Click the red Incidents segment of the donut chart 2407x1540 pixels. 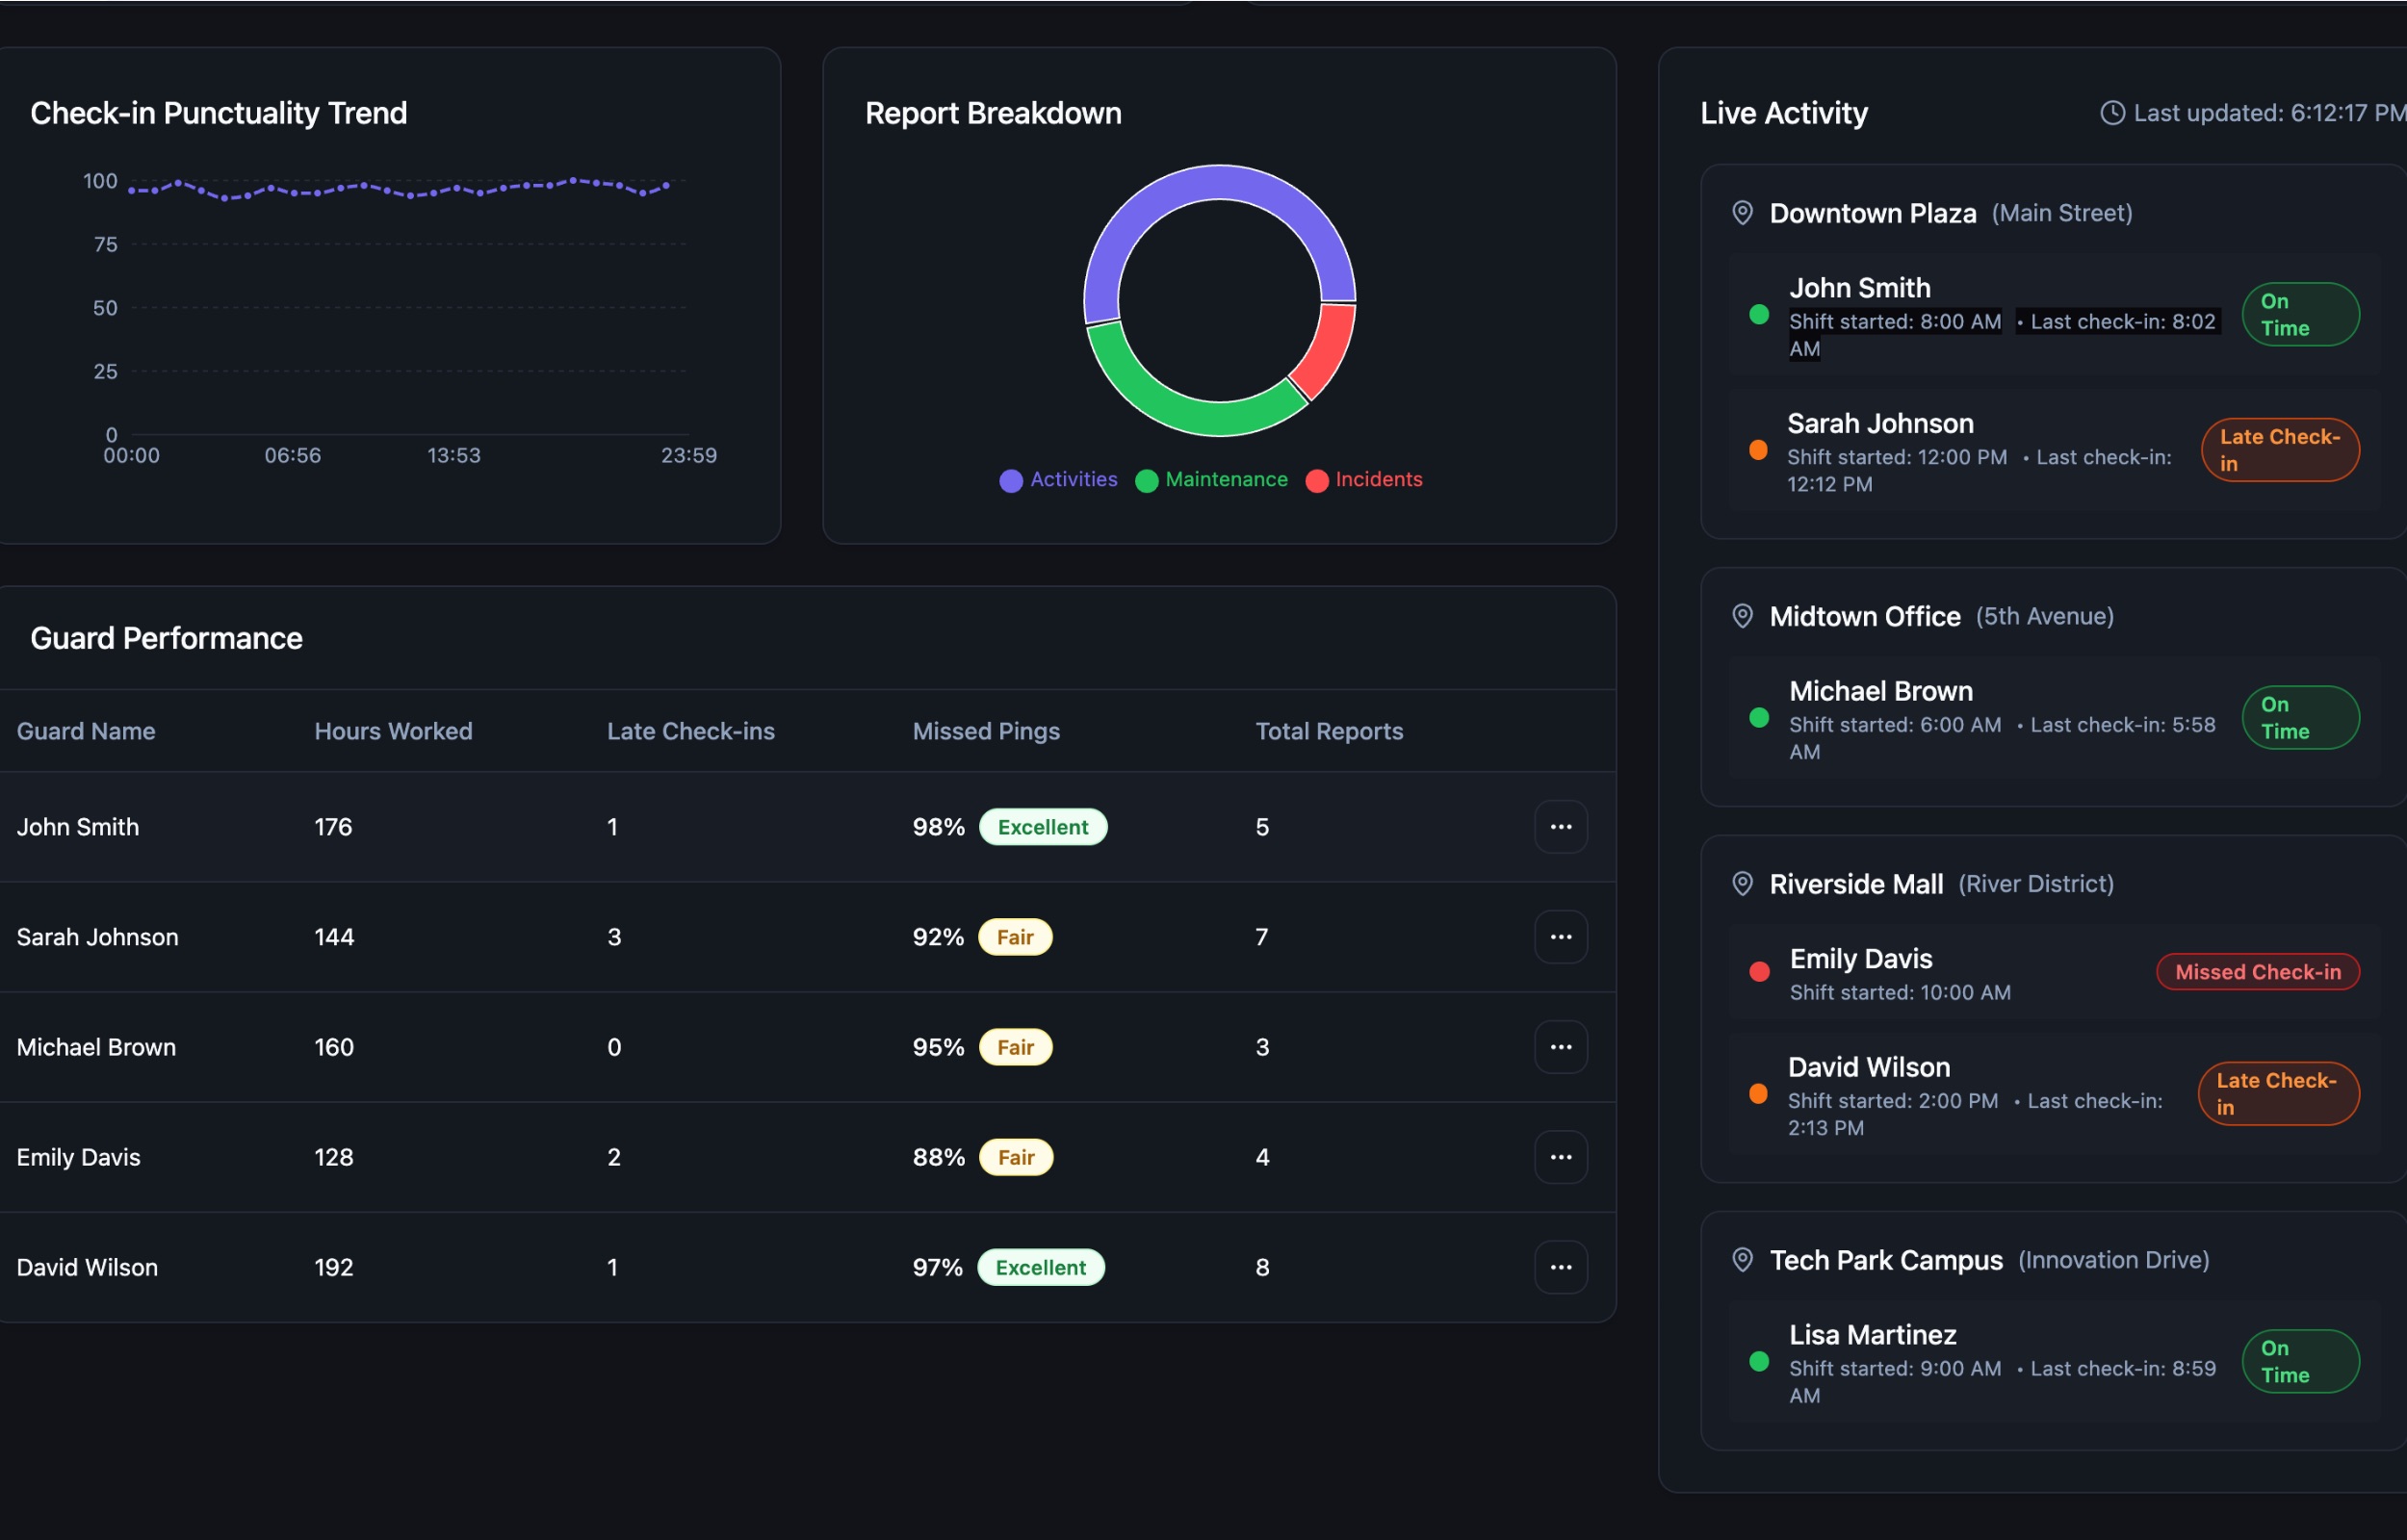click(1327, 350)
